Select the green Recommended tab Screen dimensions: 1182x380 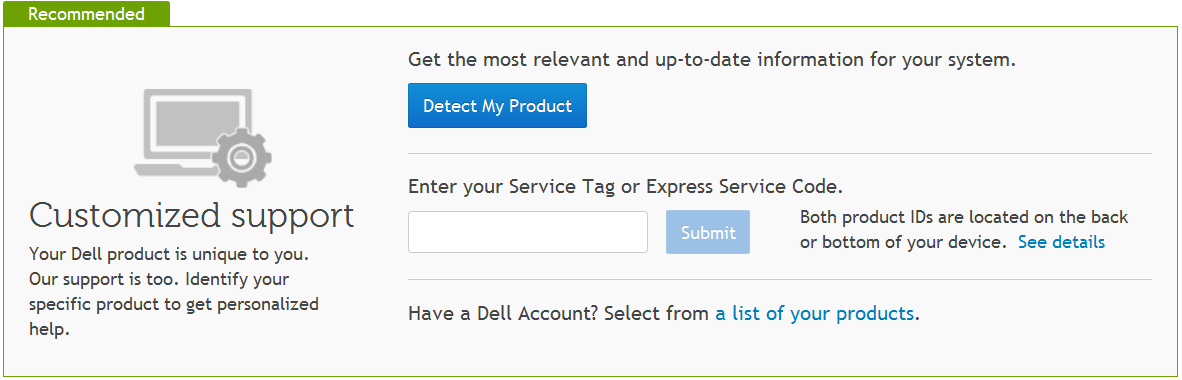point(86,14)
